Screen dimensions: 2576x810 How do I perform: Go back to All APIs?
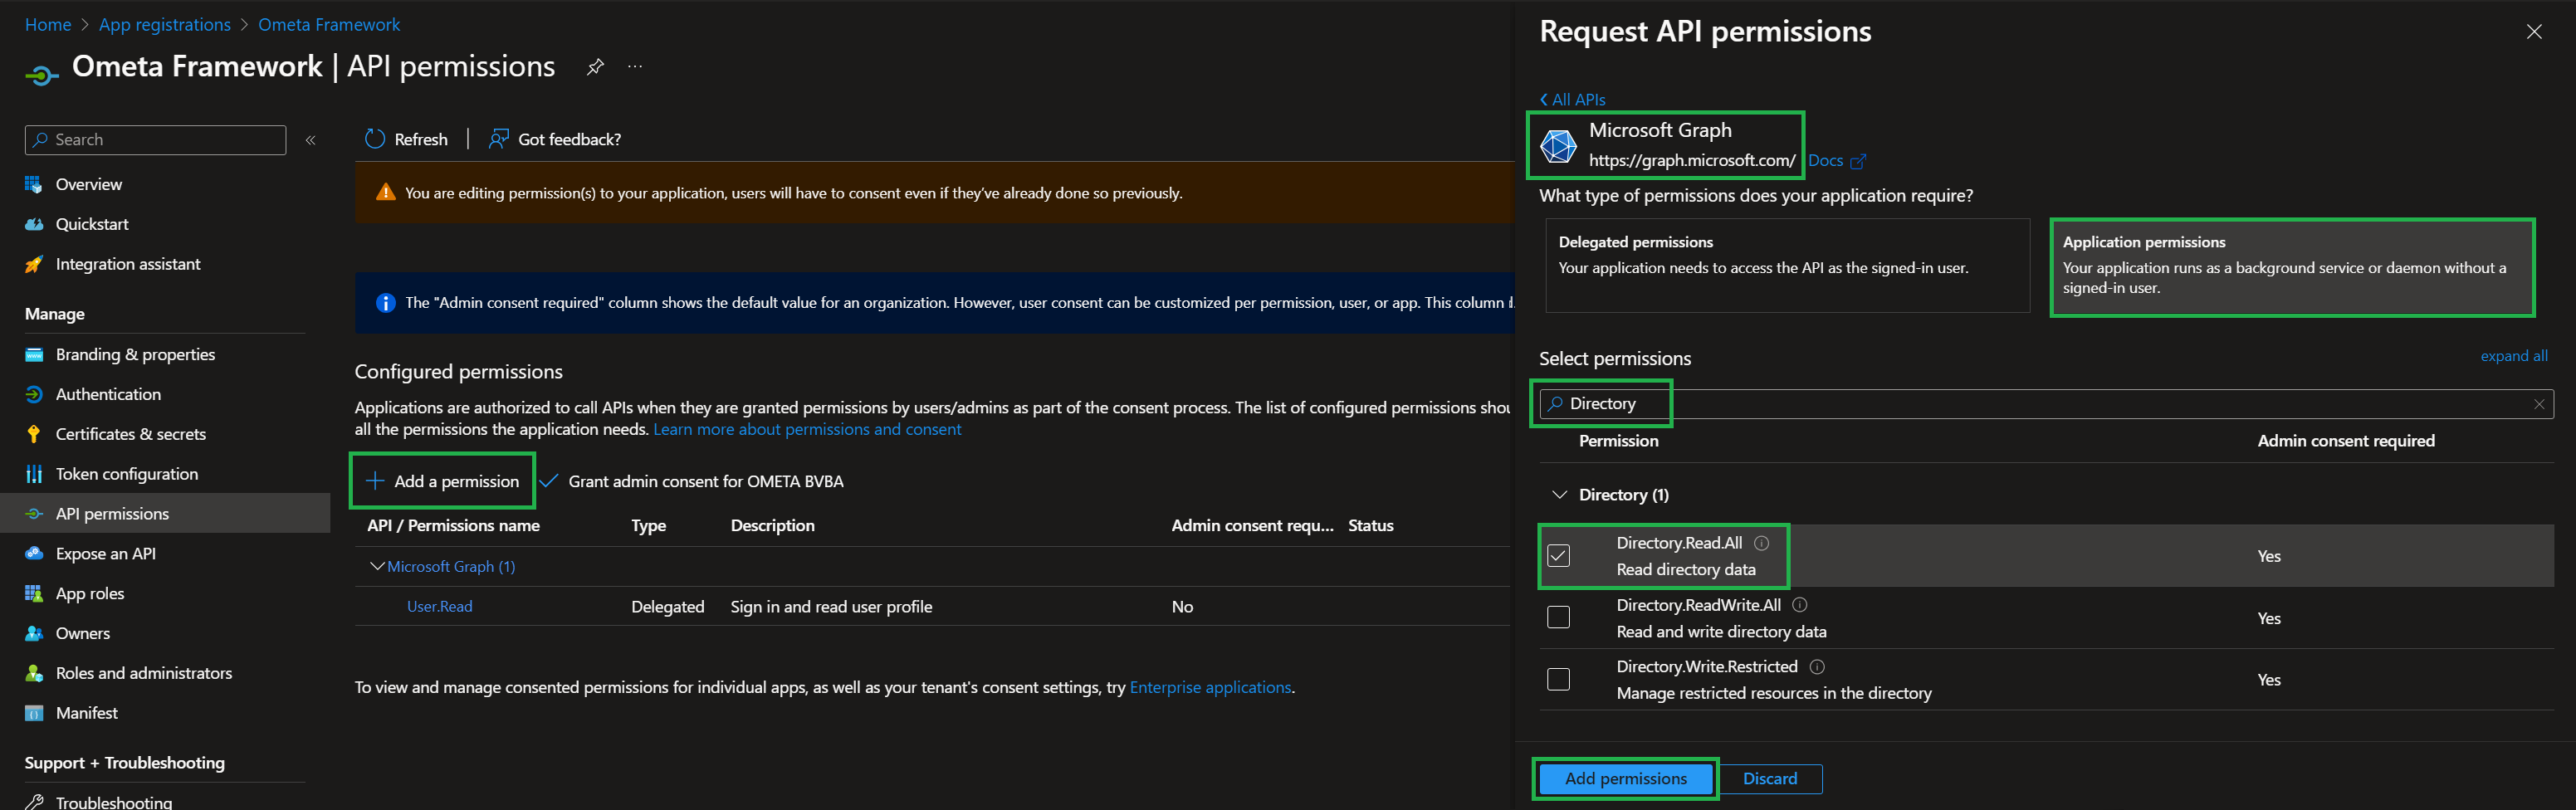tap(1572, 100)
